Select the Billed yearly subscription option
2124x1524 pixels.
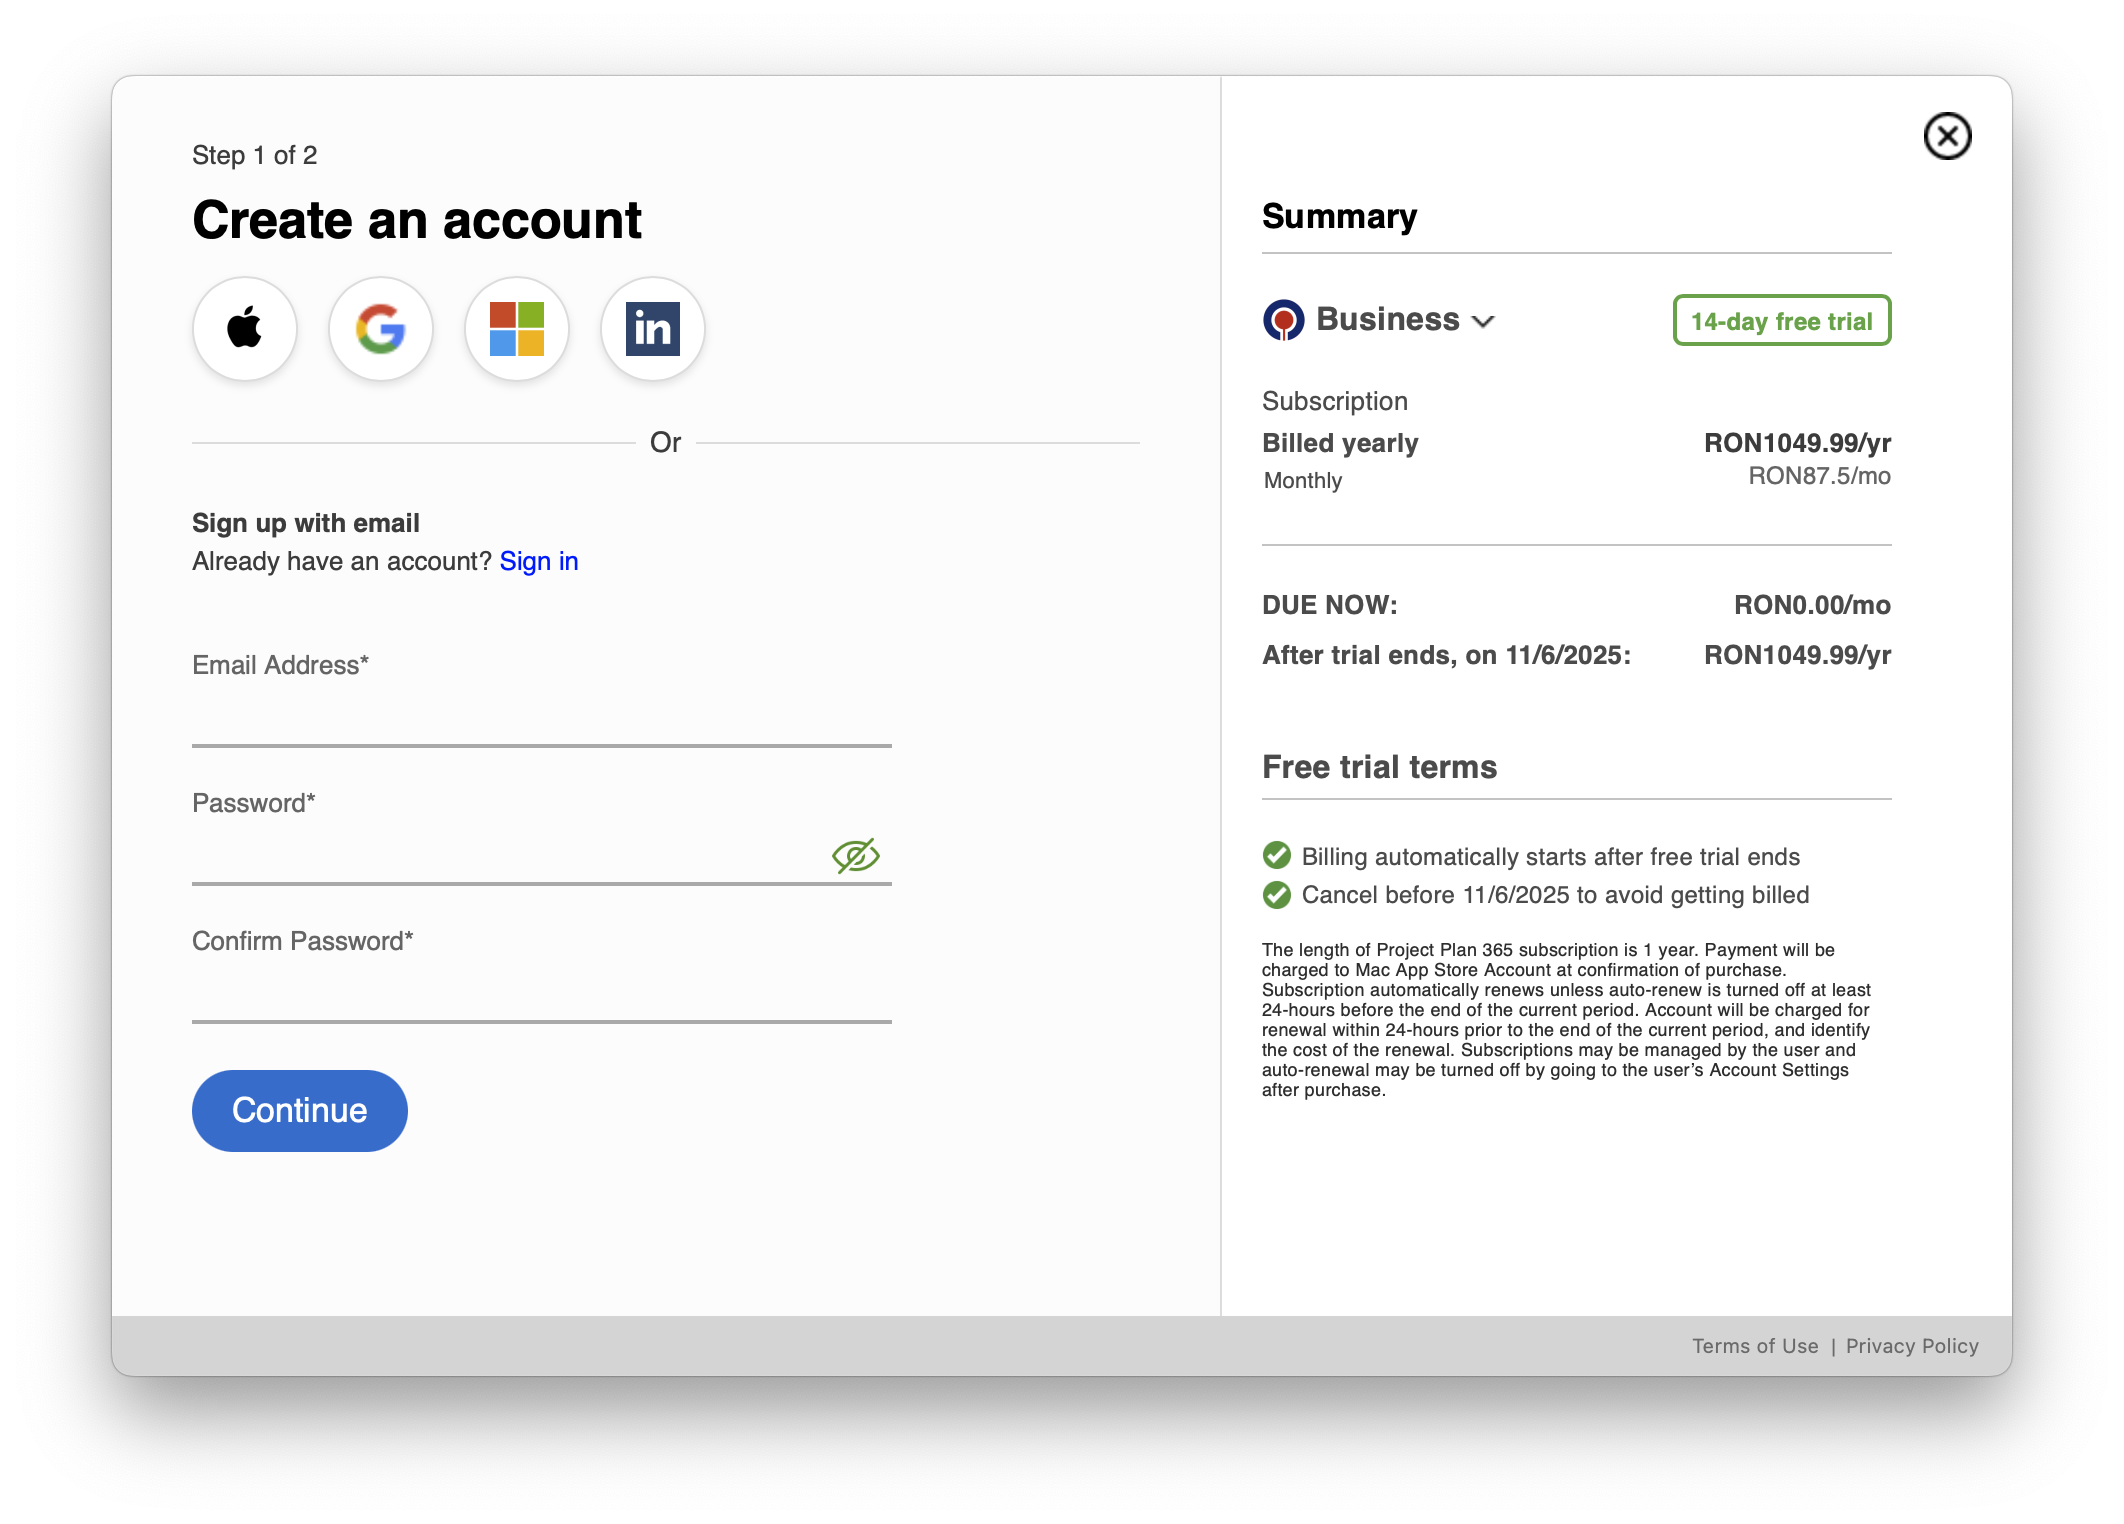(1340, 443)
